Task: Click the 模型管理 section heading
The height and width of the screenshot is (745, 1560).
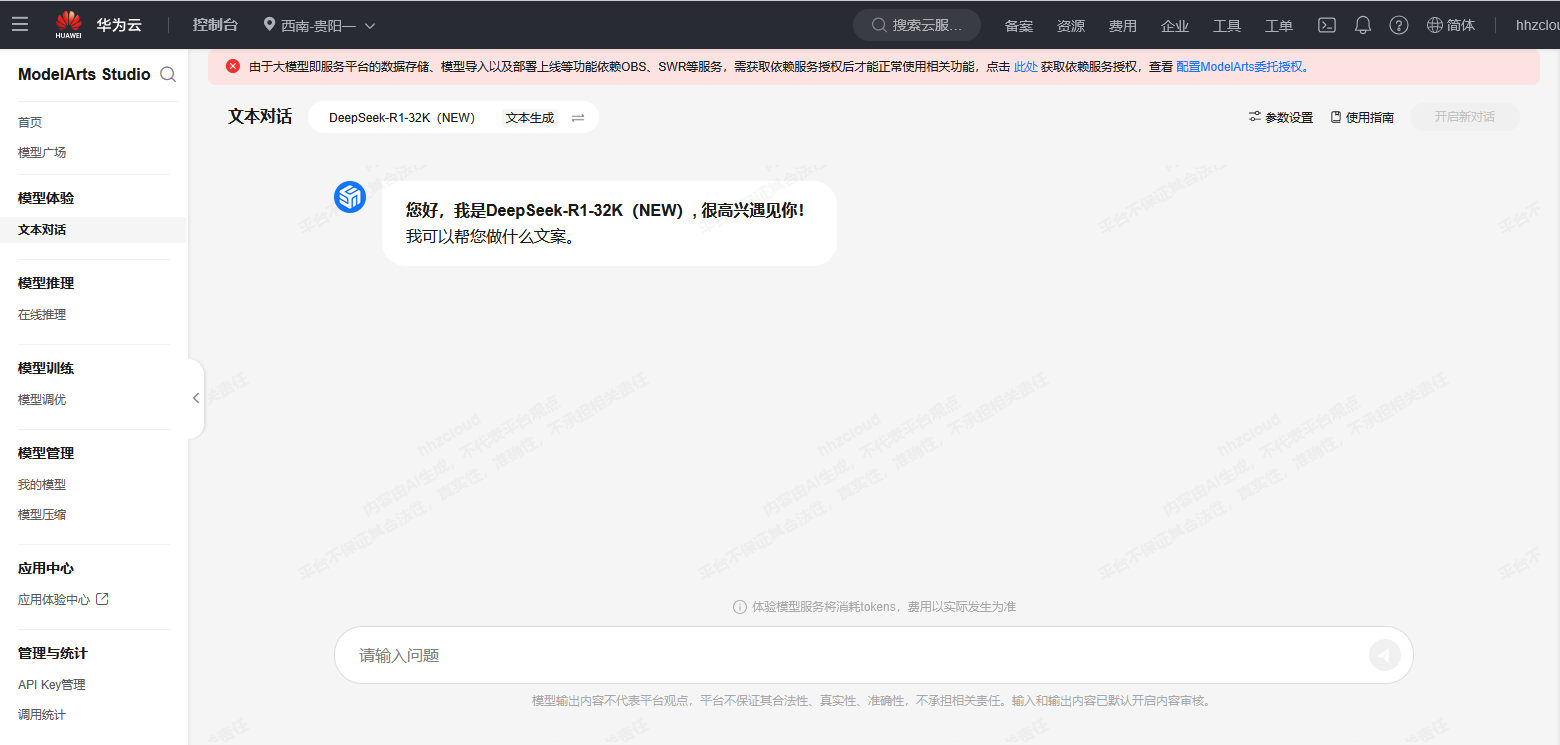Action: pos(46,453)
